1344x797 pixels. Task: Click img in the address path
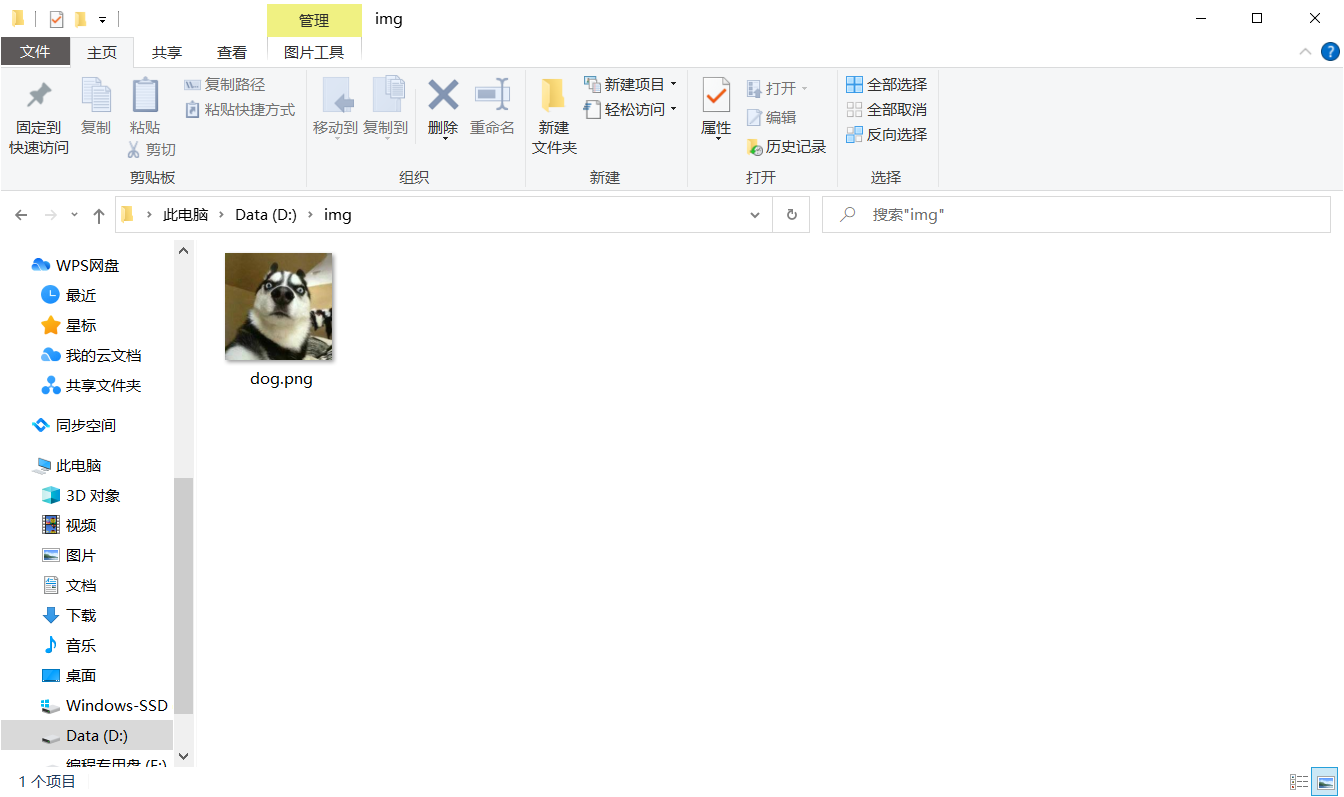click(338, 215)
